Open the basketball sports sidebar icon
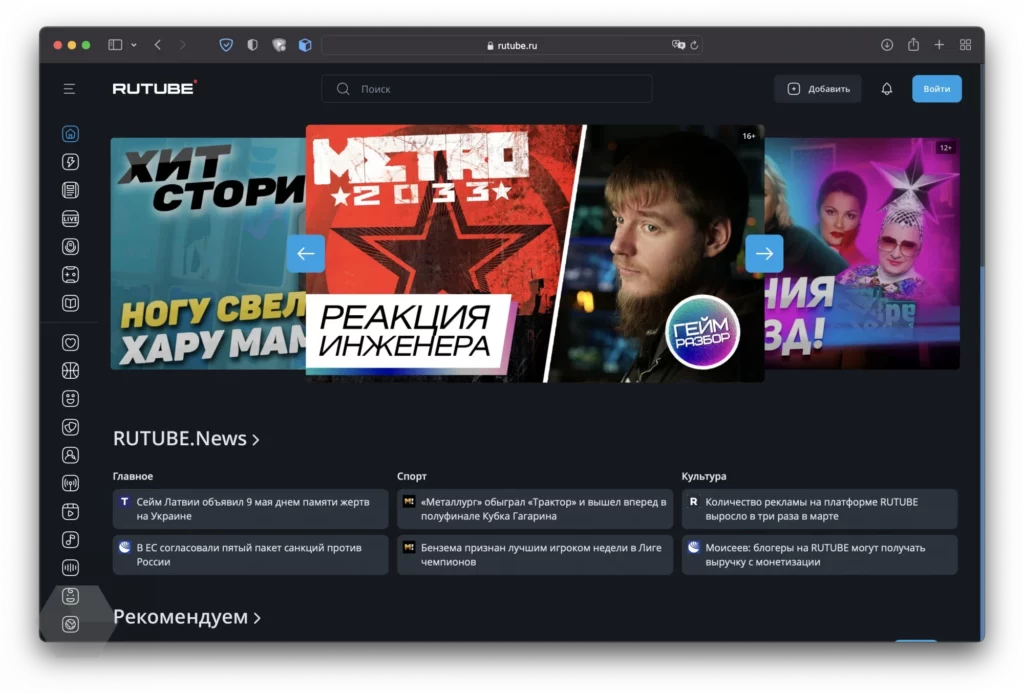This screenshot has height=694, width=1024. [x=71, y=371]
